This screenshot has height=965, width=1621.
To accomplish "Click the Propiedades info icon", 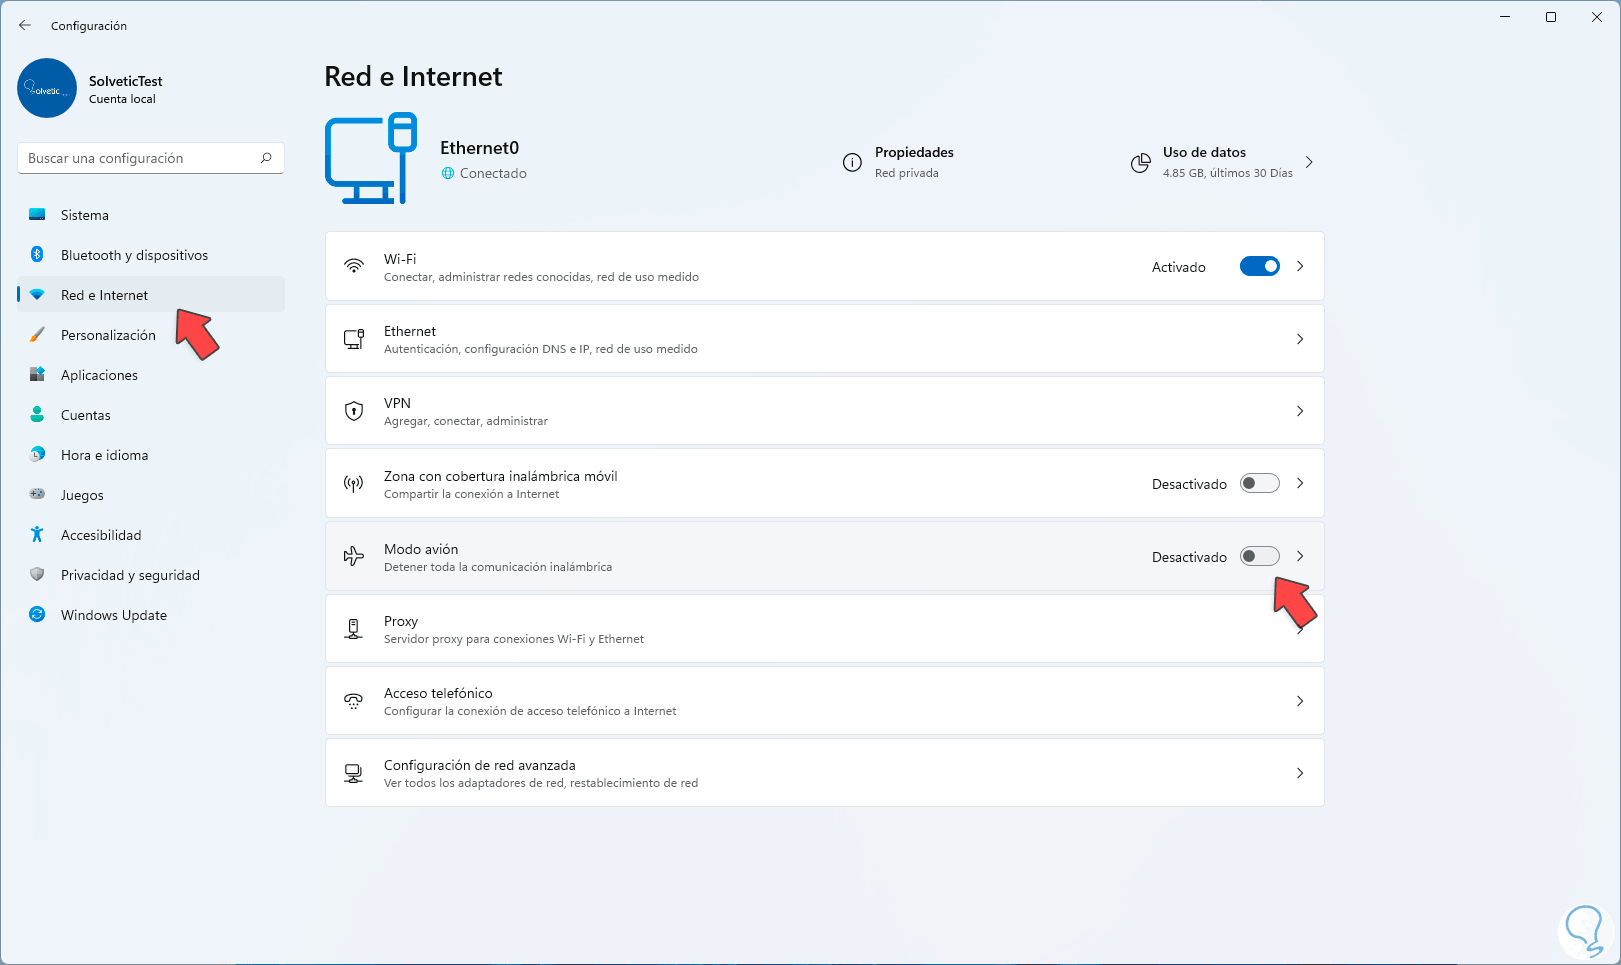I will pyautogui.click(x=852, y=162).
